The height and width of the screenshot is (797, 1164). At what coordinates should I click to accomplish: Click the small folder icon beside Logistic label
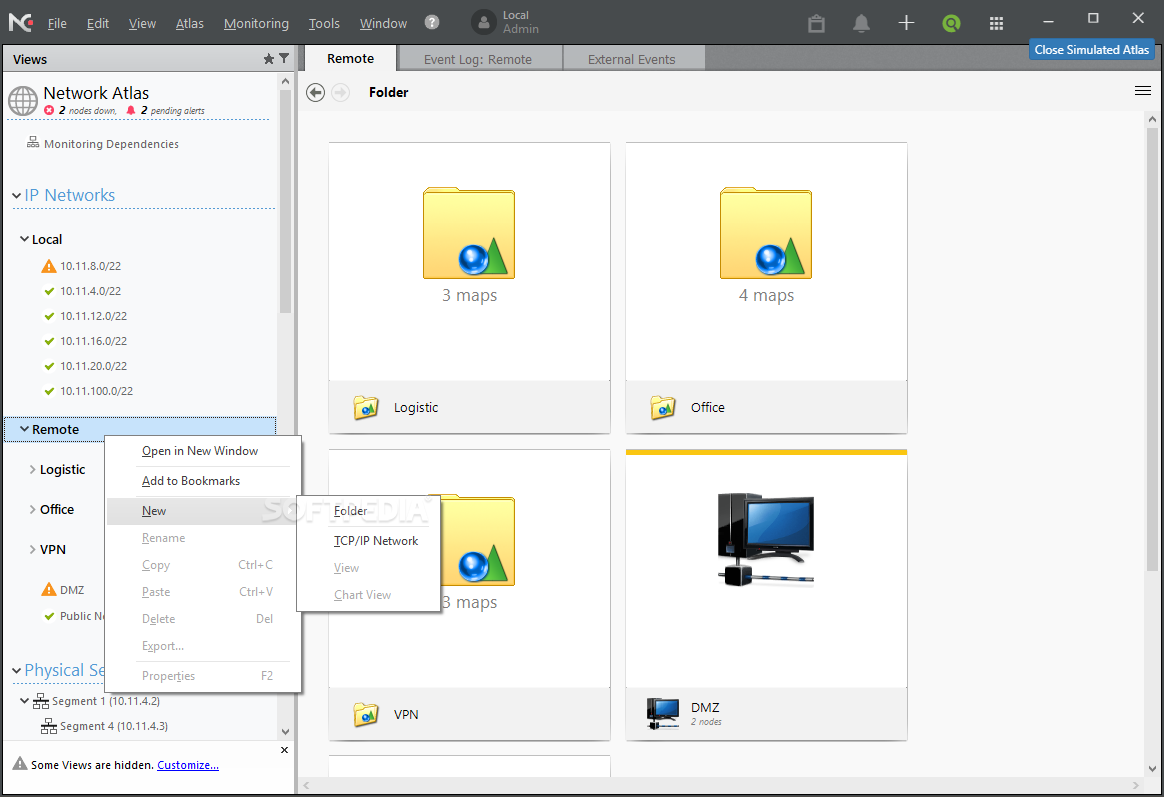365,407
